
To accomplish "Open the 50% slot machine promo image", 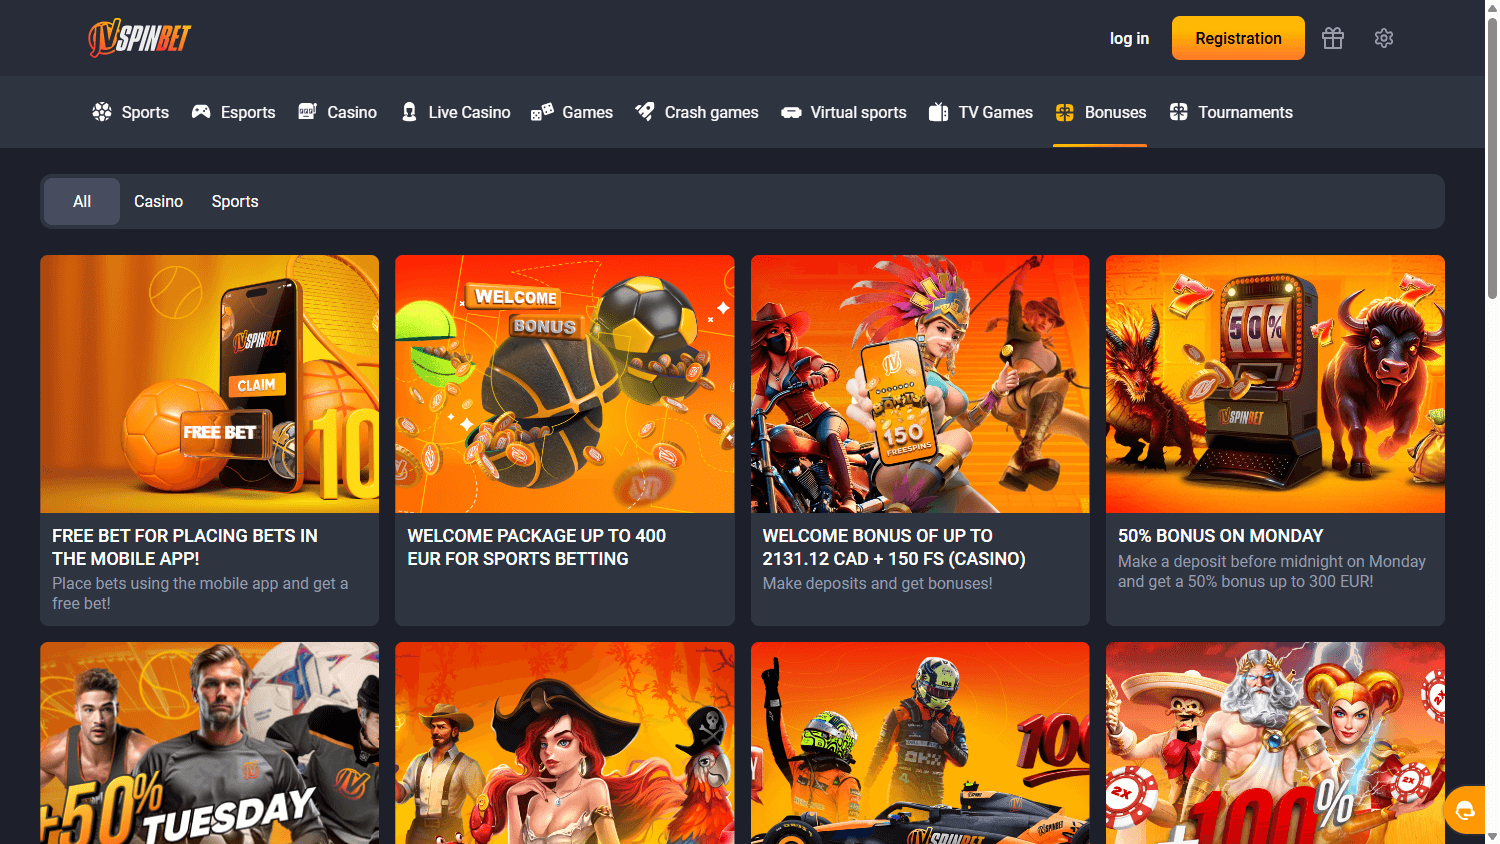I will tap(1275, 384).
